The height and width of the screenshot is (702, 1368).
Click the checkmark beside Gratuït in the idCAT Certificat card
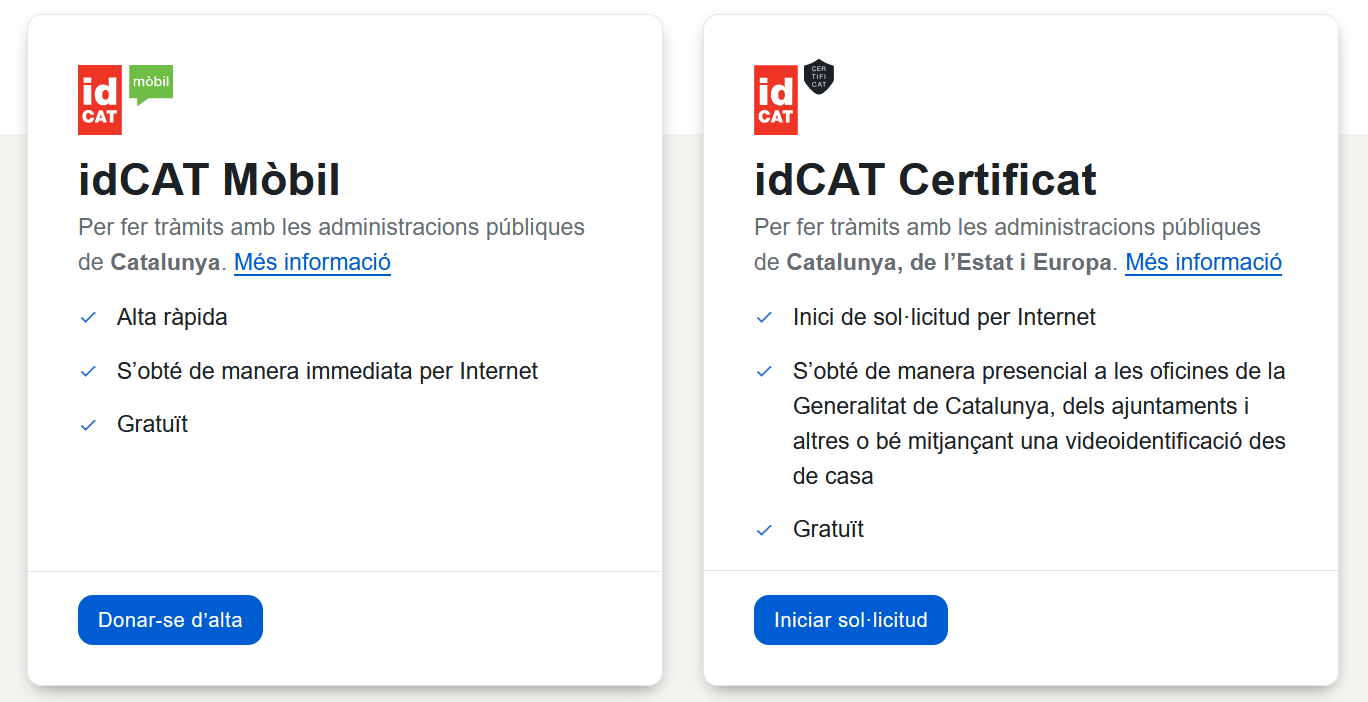pos(764,530)
